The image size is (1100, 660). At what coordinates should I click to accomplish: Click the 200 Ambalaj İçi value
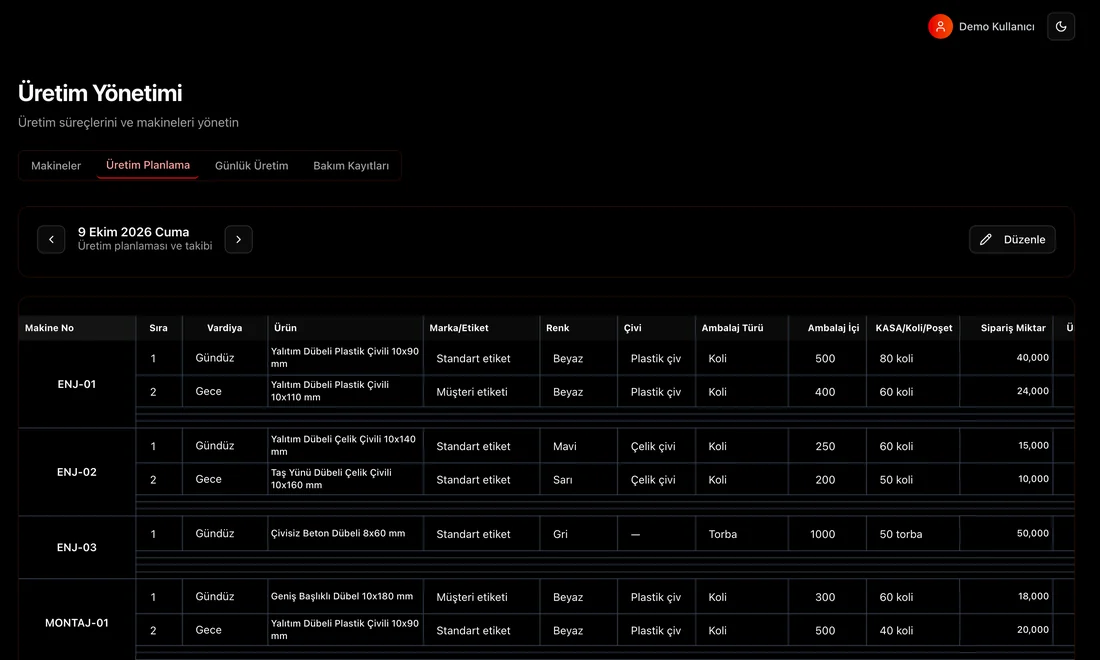(825, 480)
